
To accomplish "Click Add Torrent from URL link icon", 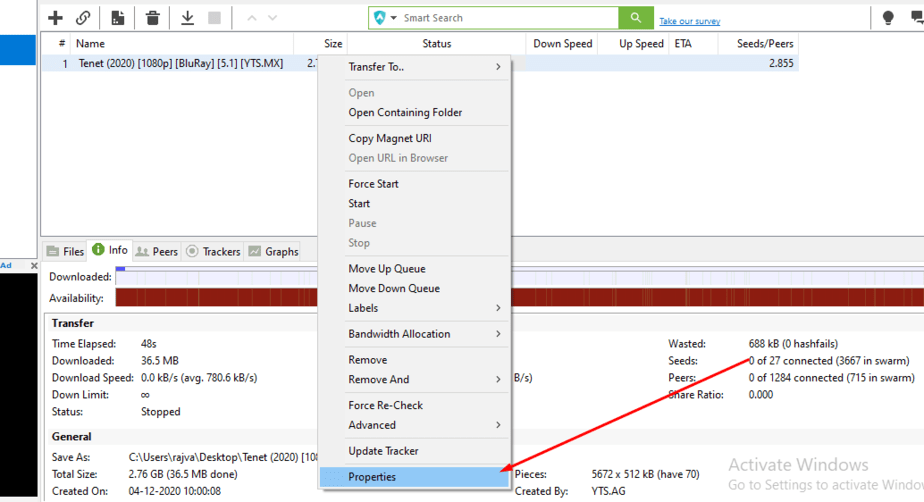I will click(84, 18).
